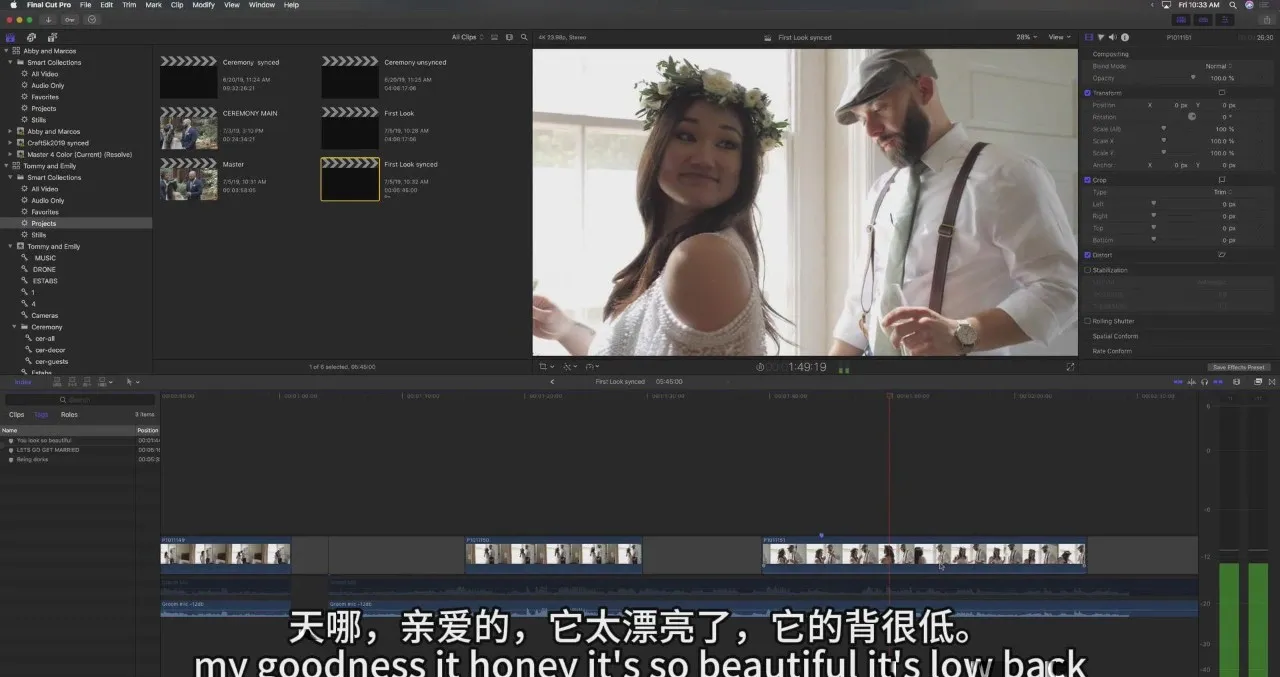The height and width of the screenshot is (677, 1280).
Task: Go back in timeline history arrow
Action: (x=552, y=382)
